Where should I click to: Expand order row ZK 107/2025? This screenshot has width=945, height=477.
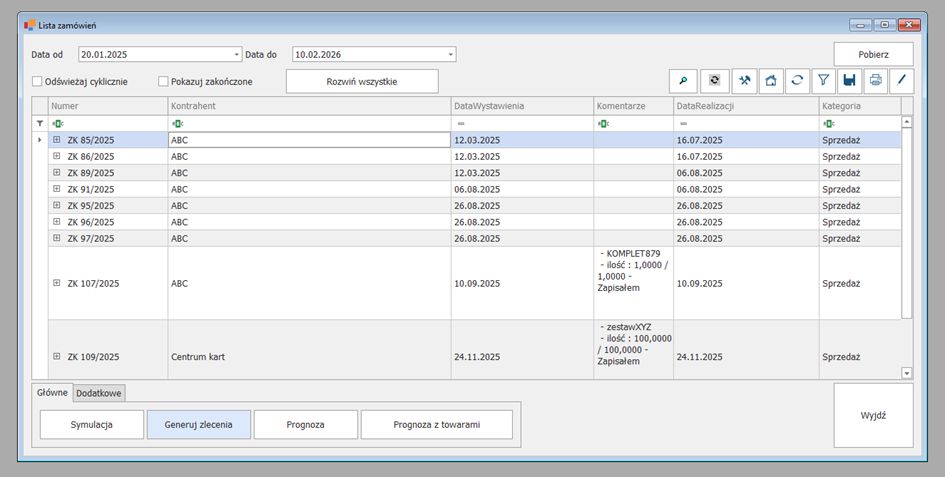click(x=57, y=283)
